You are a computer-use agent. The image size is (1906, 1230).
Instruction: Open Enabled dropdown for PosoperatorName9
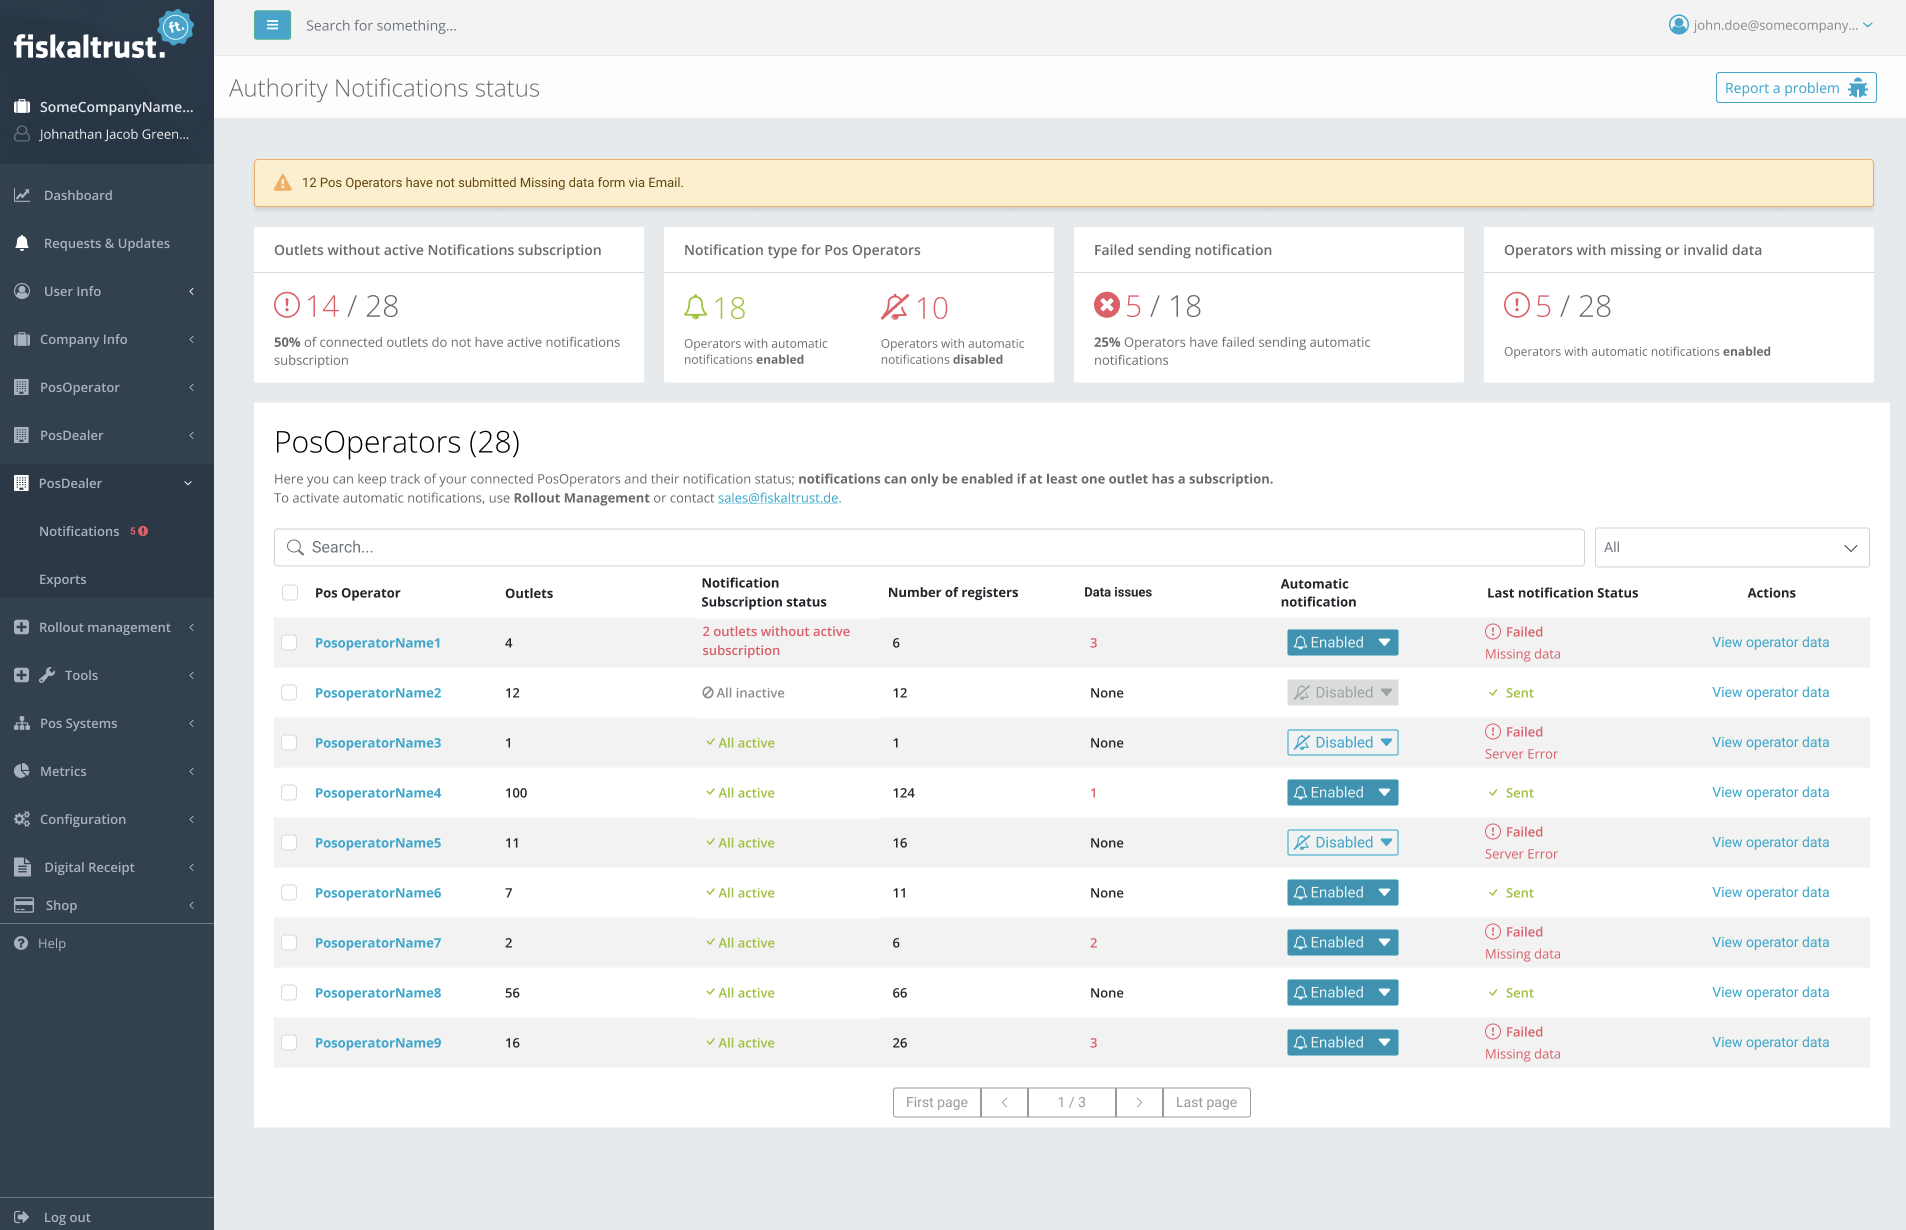pyautogui.click(x=1342, y=1042)
